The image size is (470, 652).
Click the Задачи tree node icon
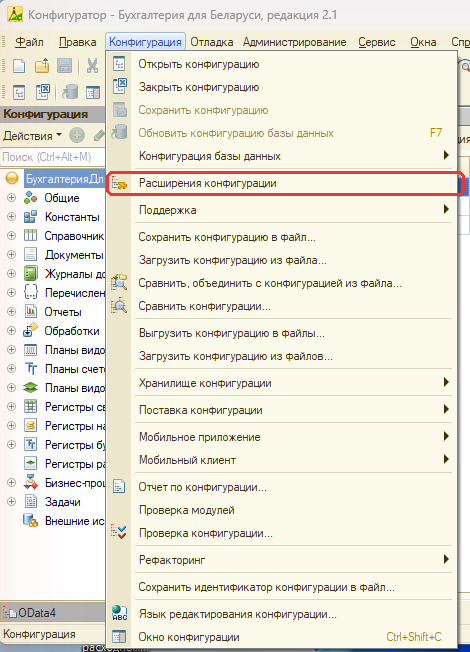(x=31, y=501)
